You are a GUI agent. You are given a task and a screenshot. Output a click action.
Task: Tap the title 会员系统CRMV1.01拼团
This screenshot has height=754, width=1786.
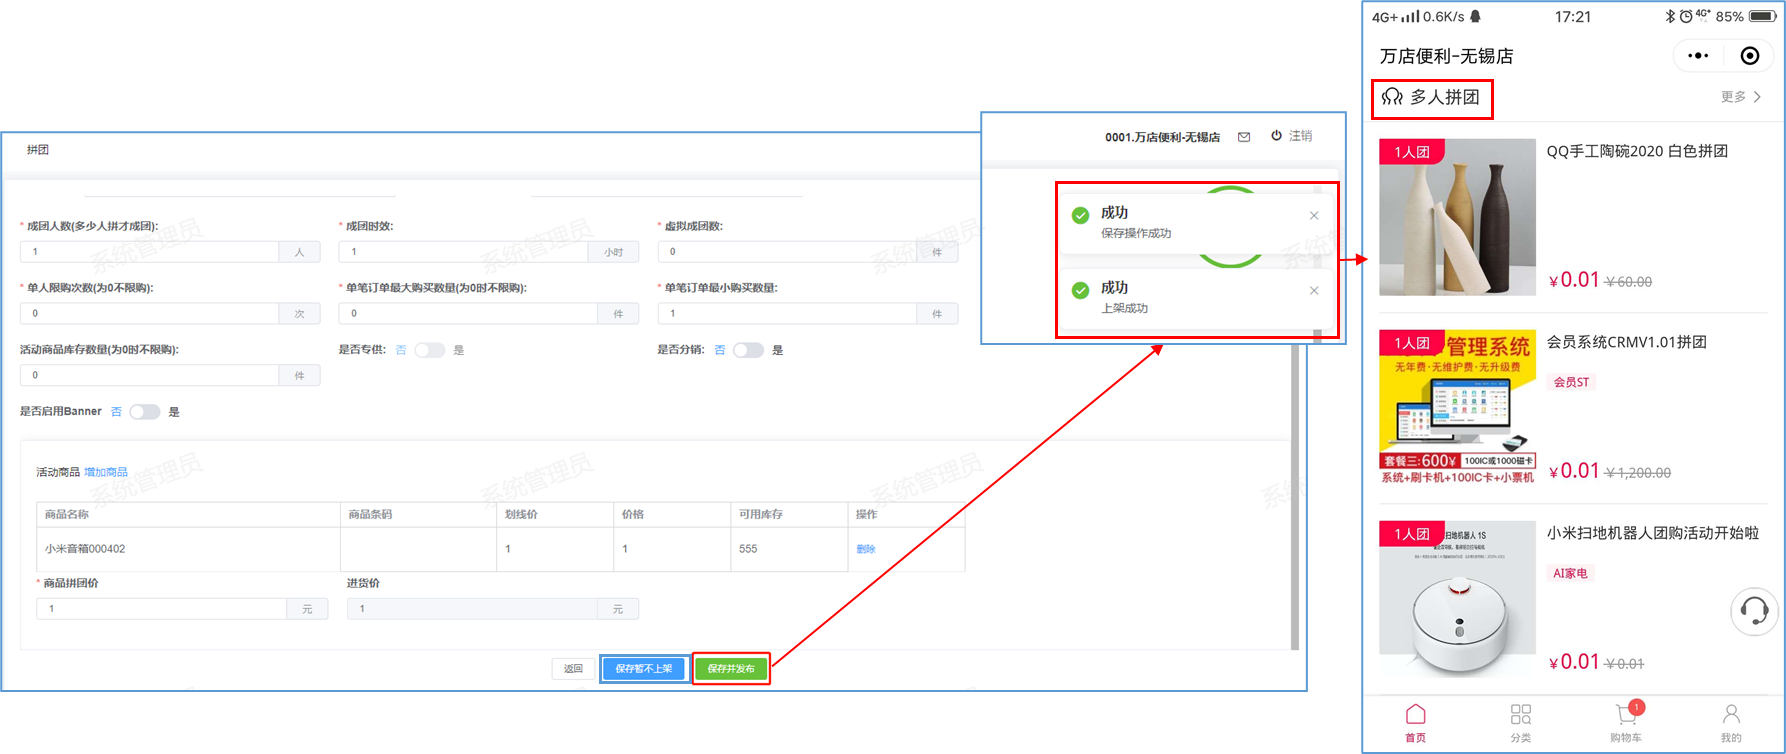click(x=1626, y=343)
